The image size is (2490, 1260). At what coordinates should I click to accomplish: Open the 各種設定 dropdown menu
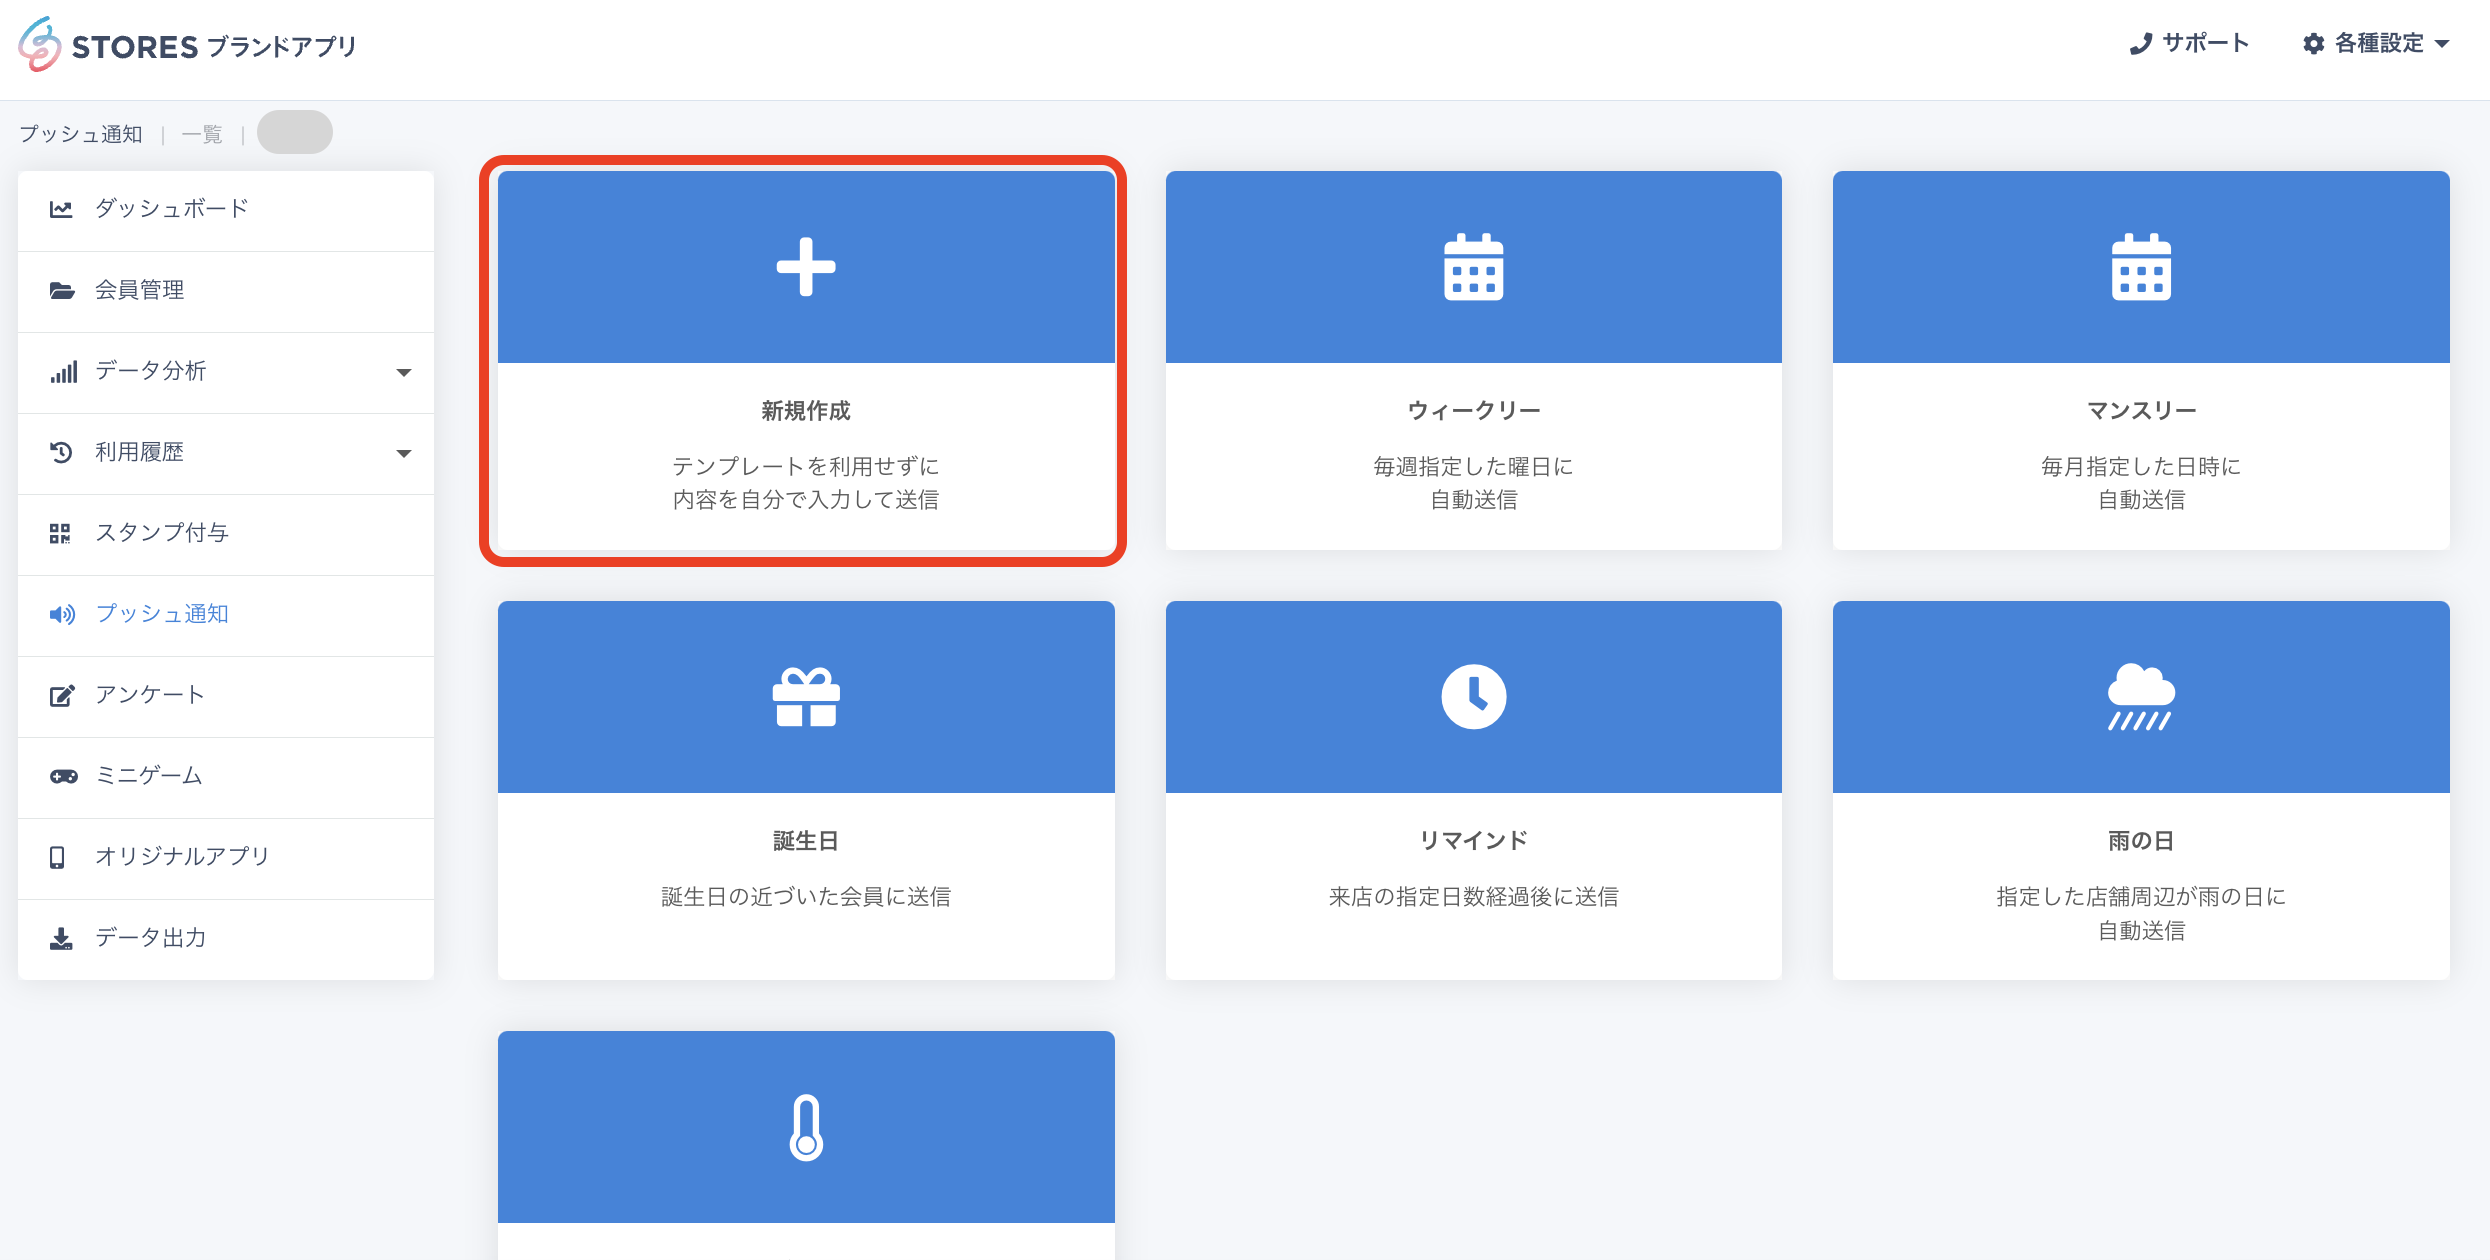point(2376,43)
